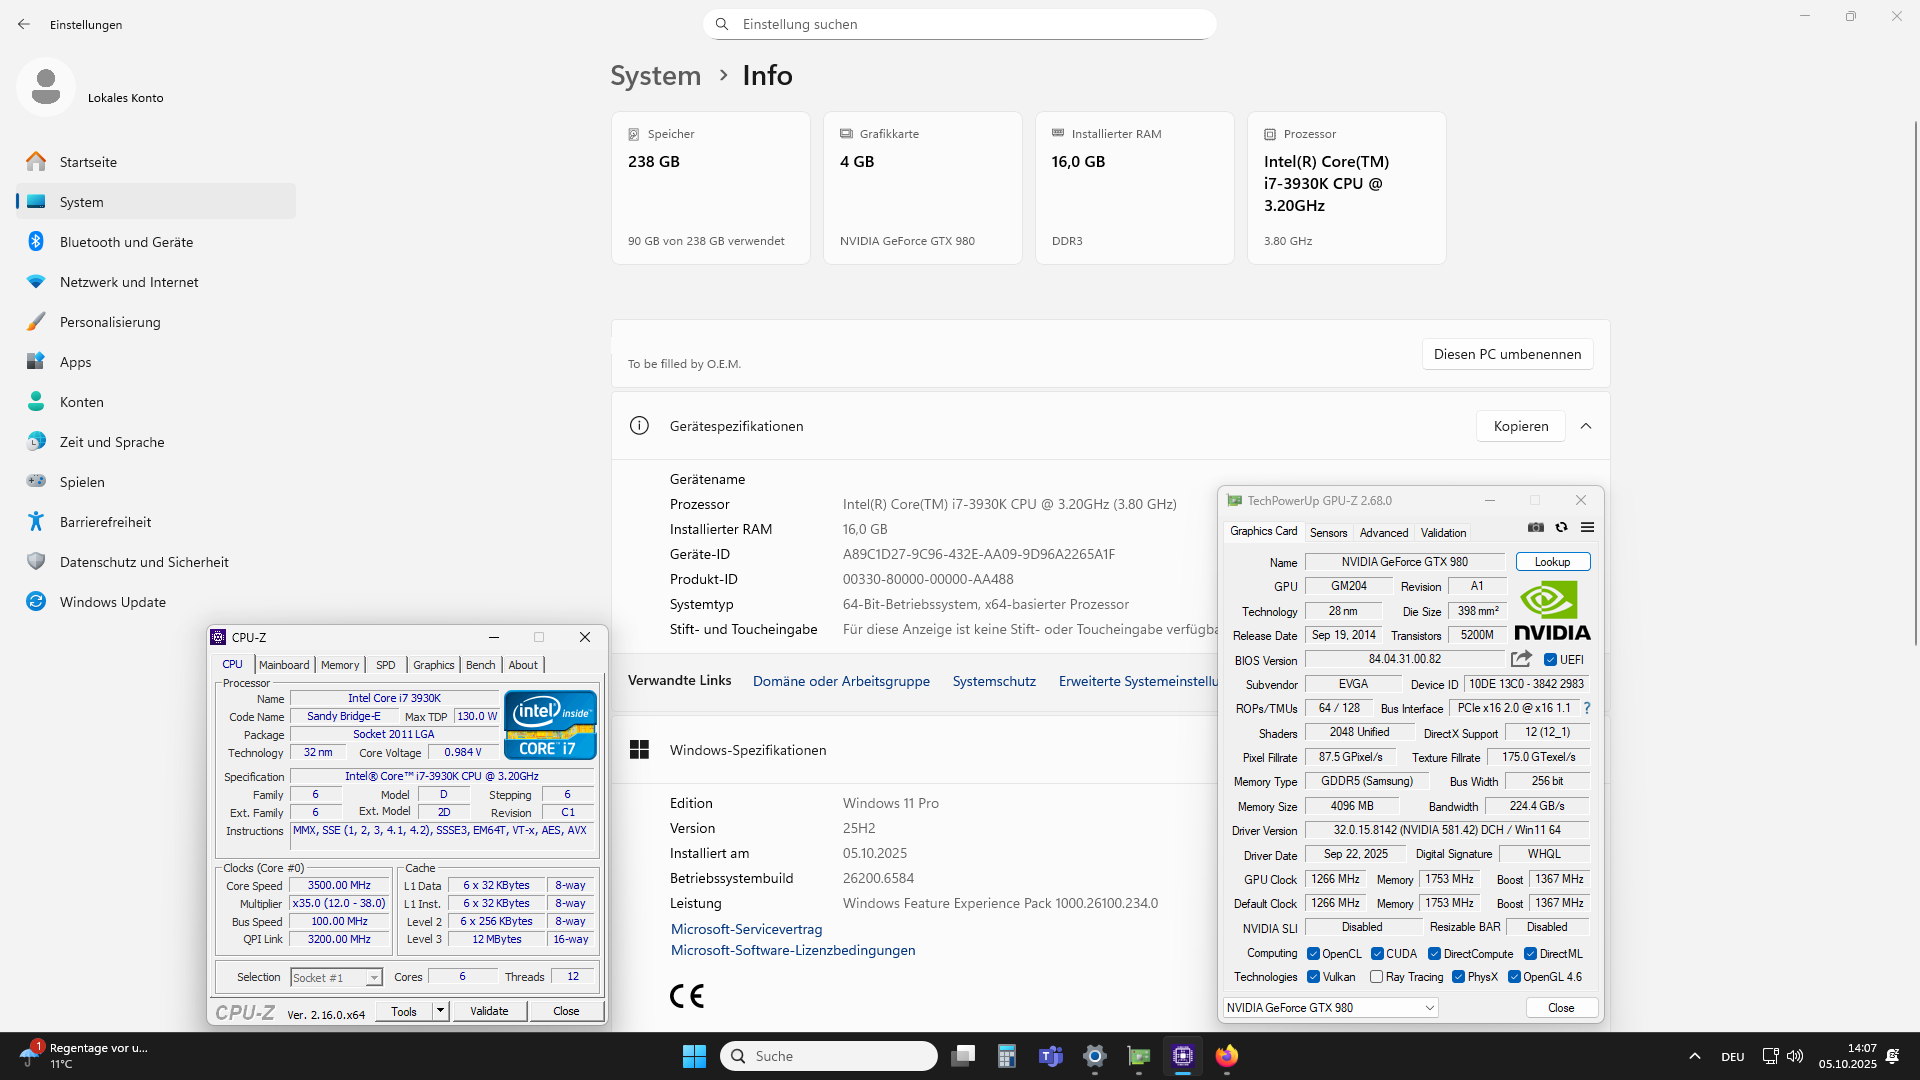Open Windows Update in sidebar
Viewport: 1920px width, 1080px height.
click(x=112, y=602)
